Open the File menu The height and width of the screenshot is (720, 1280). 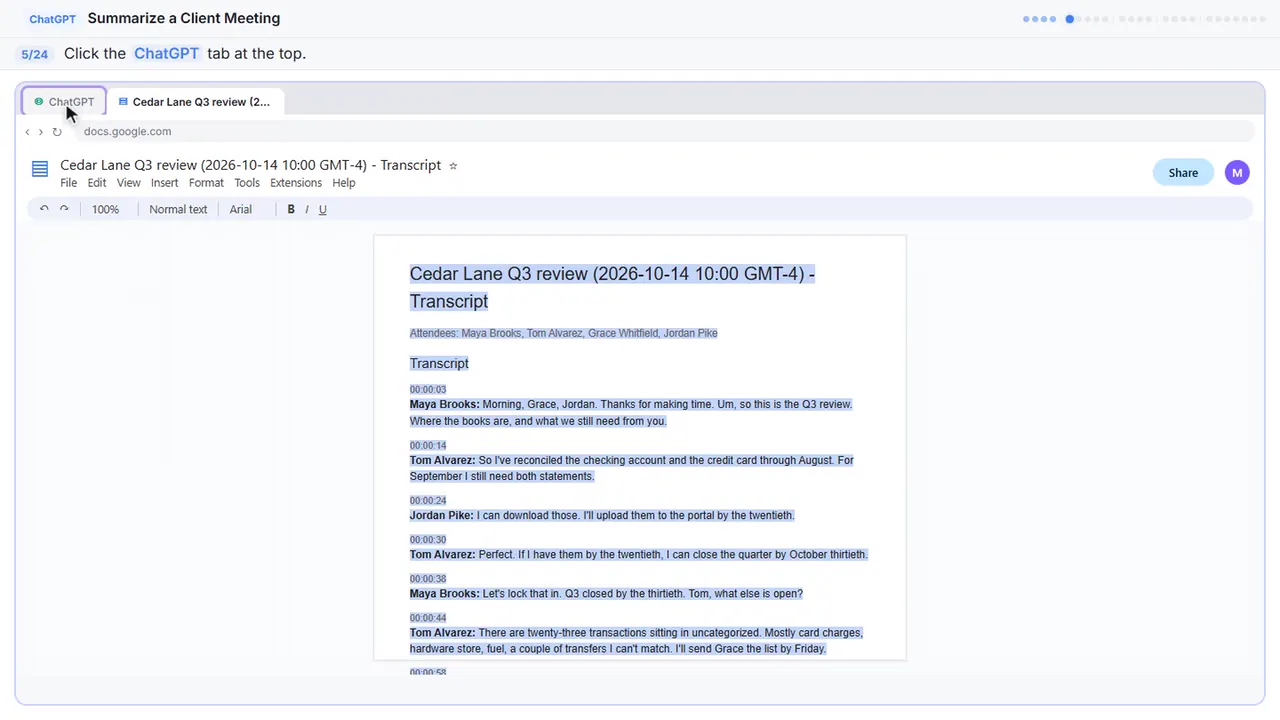(68, 183)
